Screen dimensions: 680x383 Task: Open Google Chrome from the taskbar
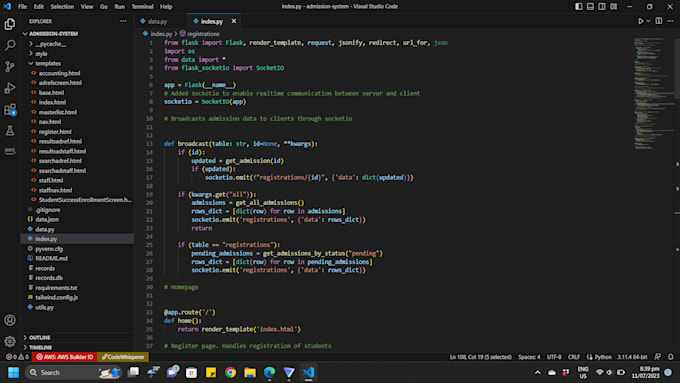pos(230,373)
